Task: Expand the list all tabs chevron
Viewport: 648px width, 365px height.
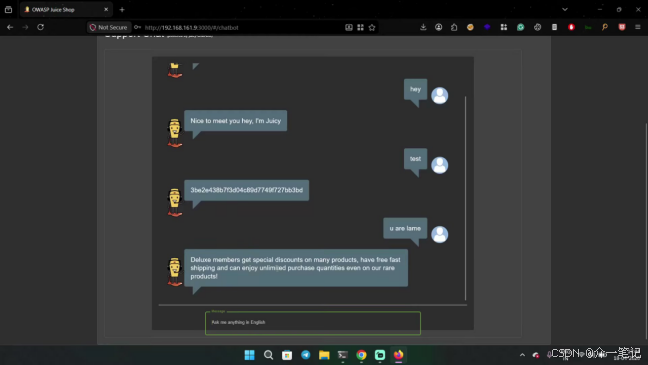Action: (x=565, y=10)
